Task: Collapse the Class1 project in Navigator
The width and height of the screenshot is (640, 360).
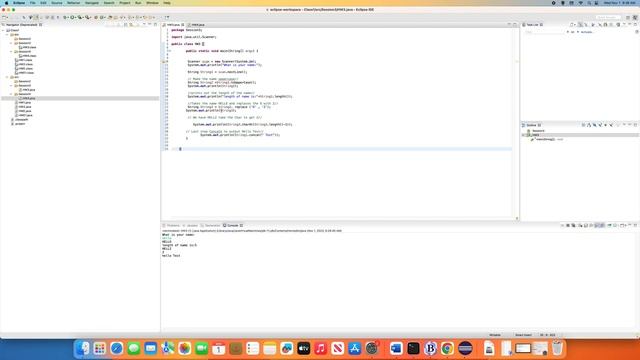Action: [x=3, y=30]
